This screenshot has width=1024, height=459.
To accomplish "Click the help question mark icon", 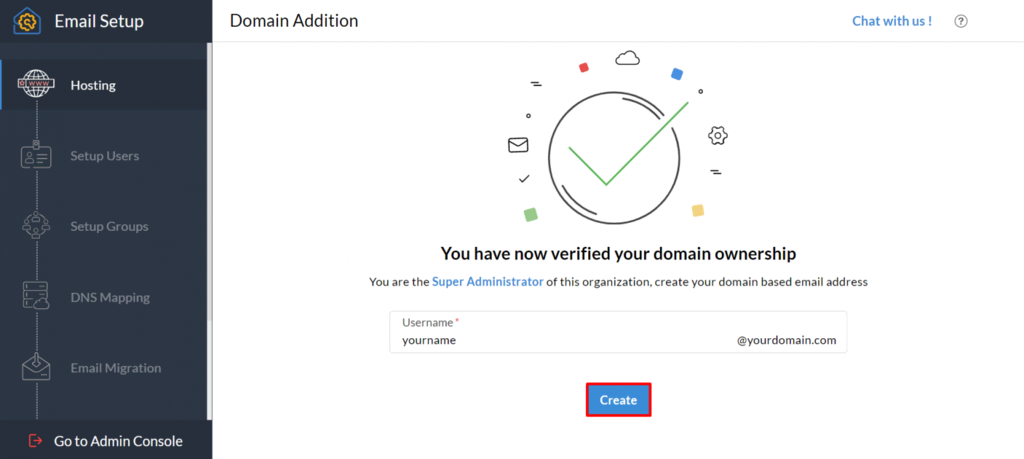I will coord(961,21).
